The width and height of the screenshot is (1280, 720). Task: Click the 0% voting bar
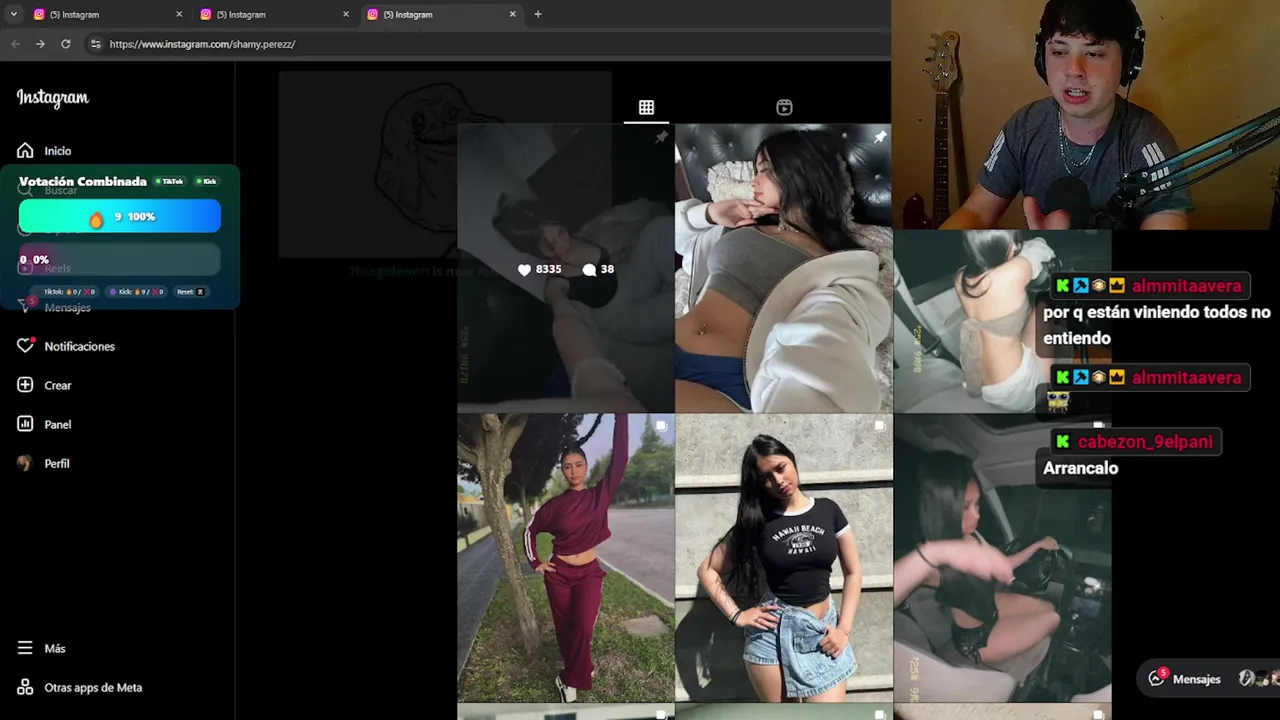(x=120, y=259)
